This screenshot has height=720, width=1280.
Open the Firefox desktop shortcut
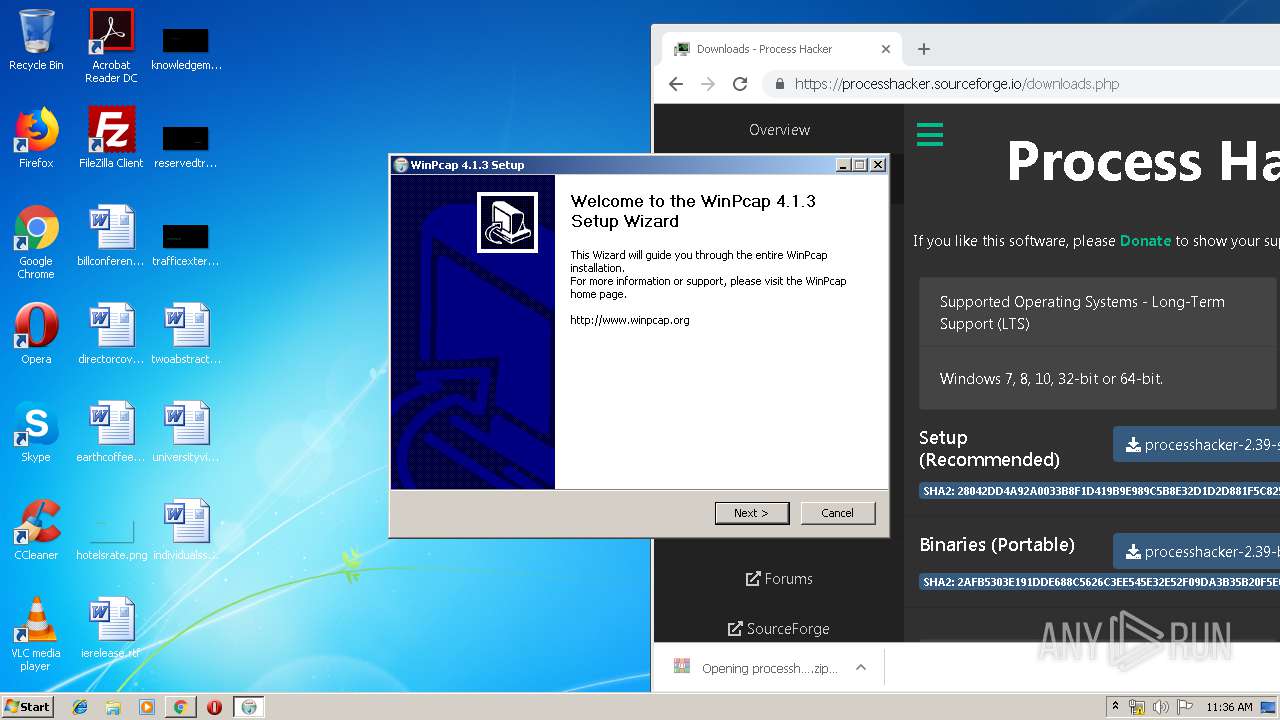36,138
